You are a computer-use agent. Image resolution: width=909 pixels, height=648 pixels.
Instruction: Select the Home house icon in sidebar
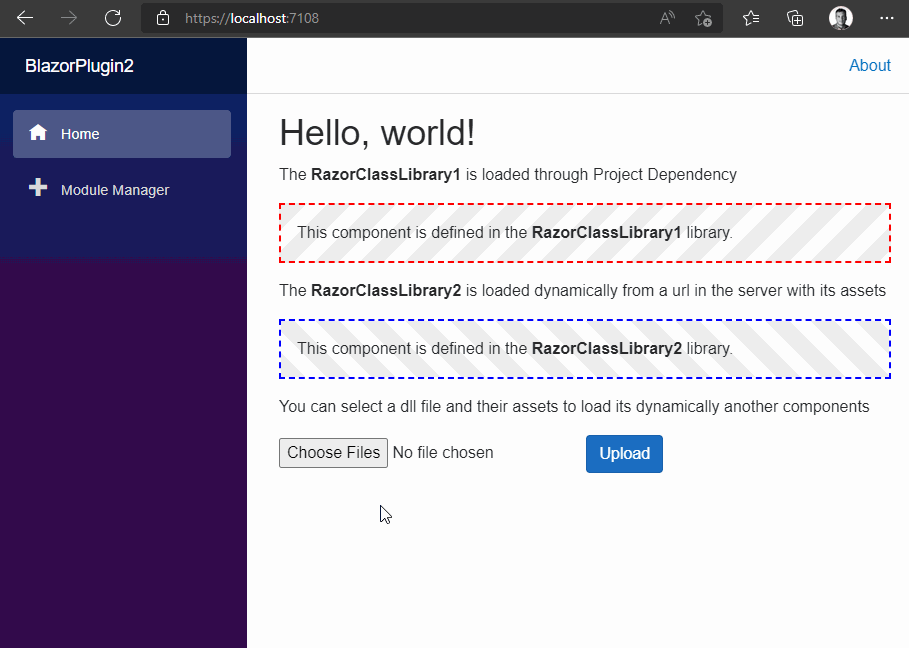tap(37, 132)
